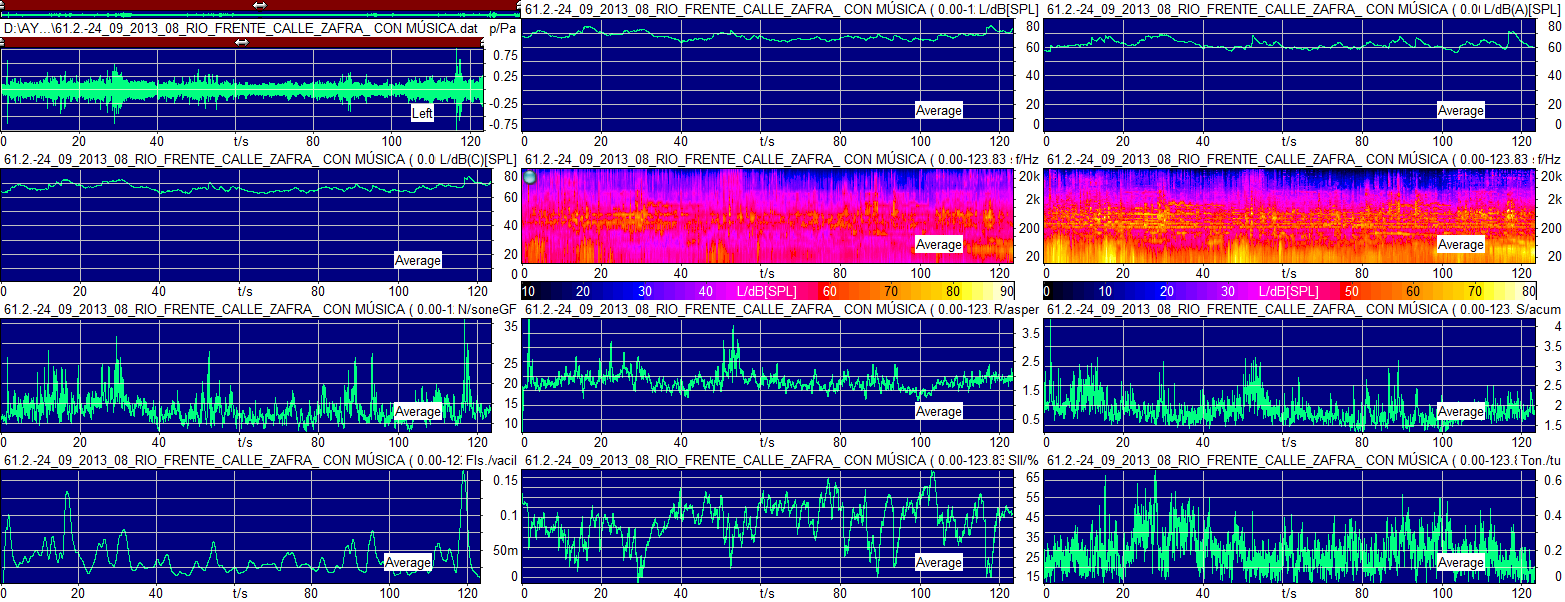Click the 10–90 dB color scale bar
This screenshot has height=602, width=1565.
click(768, 290)
